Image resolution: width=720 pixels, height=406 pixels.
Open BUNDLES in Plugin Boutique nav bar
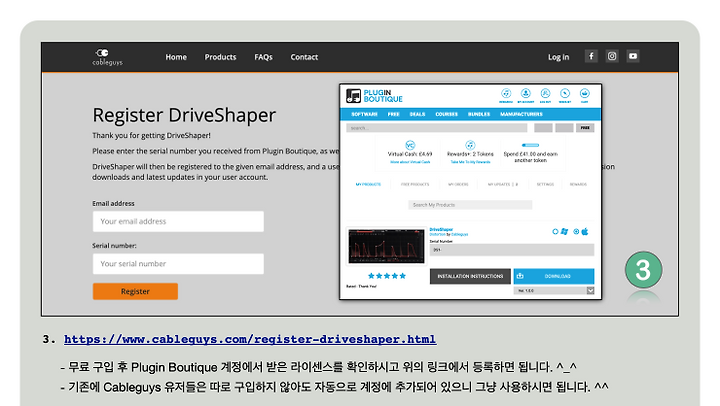[479, 114]
